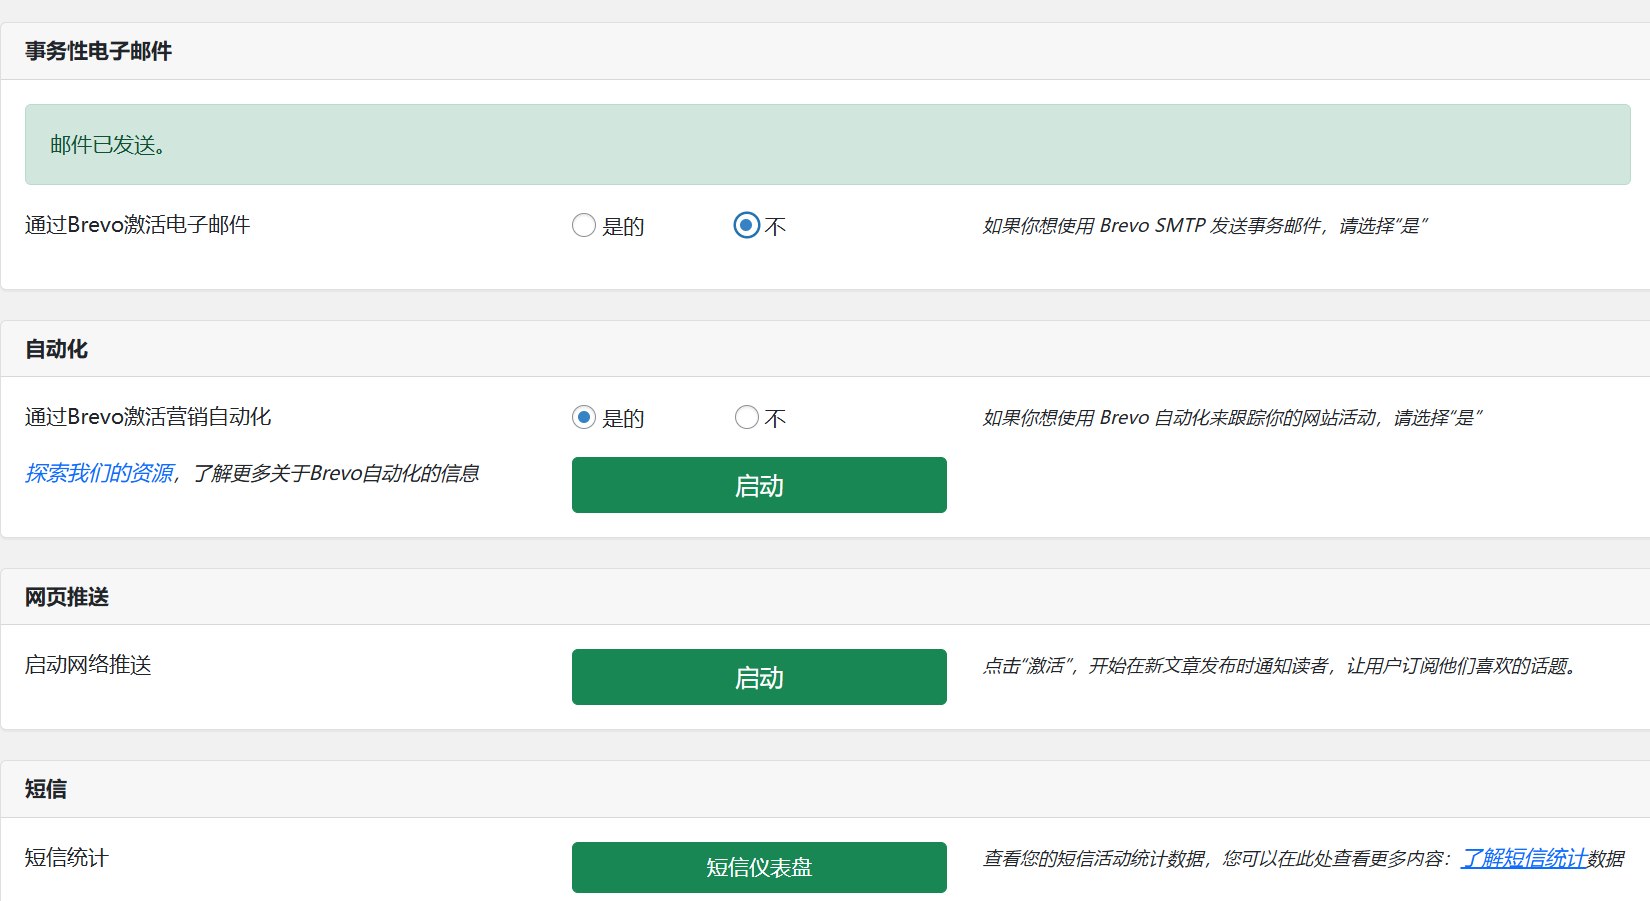
Task: Click the 事务性电子邮件 section header
Action: coord(98,51)
